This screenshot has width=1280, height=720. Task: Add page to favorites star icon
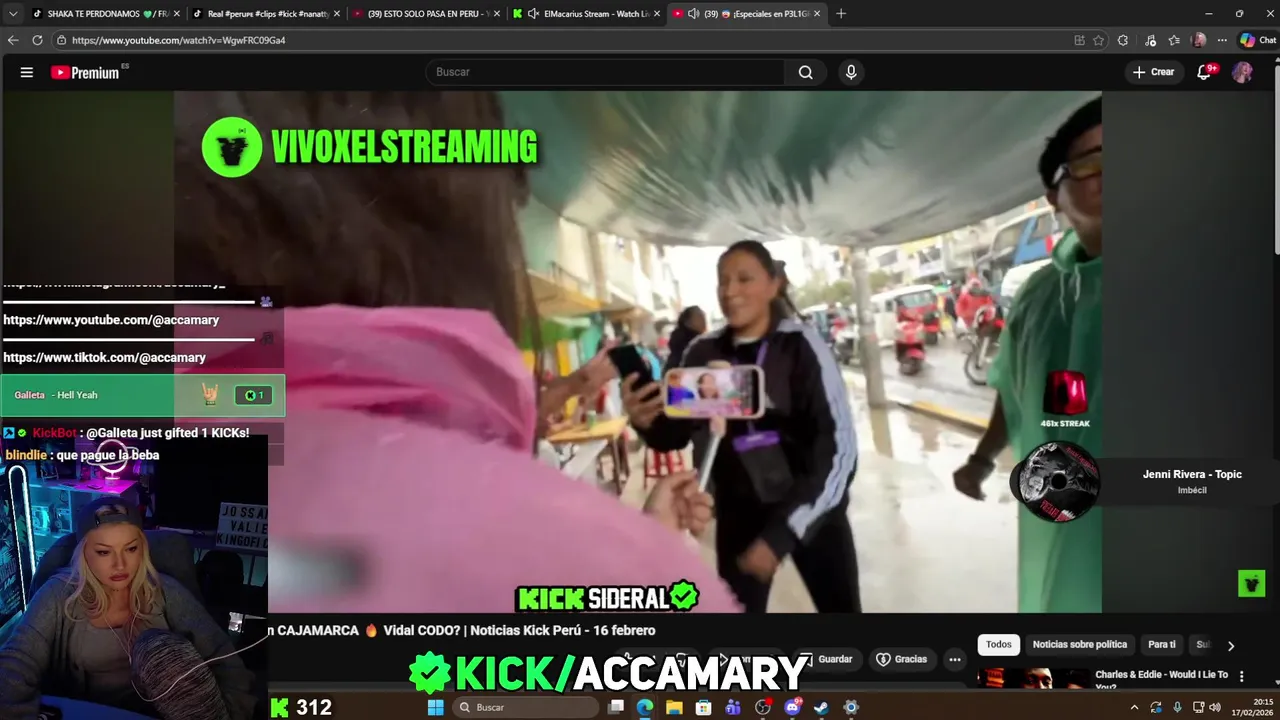tap(1098, 40)
